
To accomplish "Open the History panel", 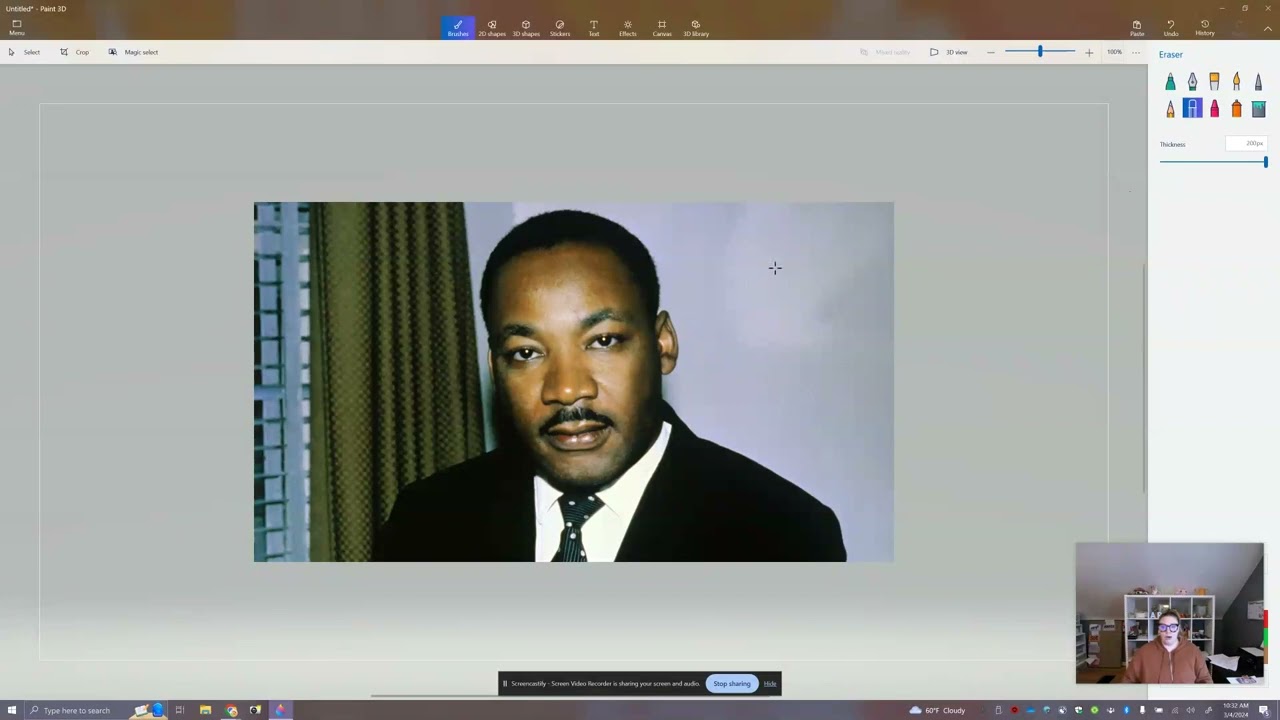I will [1205, 28].
